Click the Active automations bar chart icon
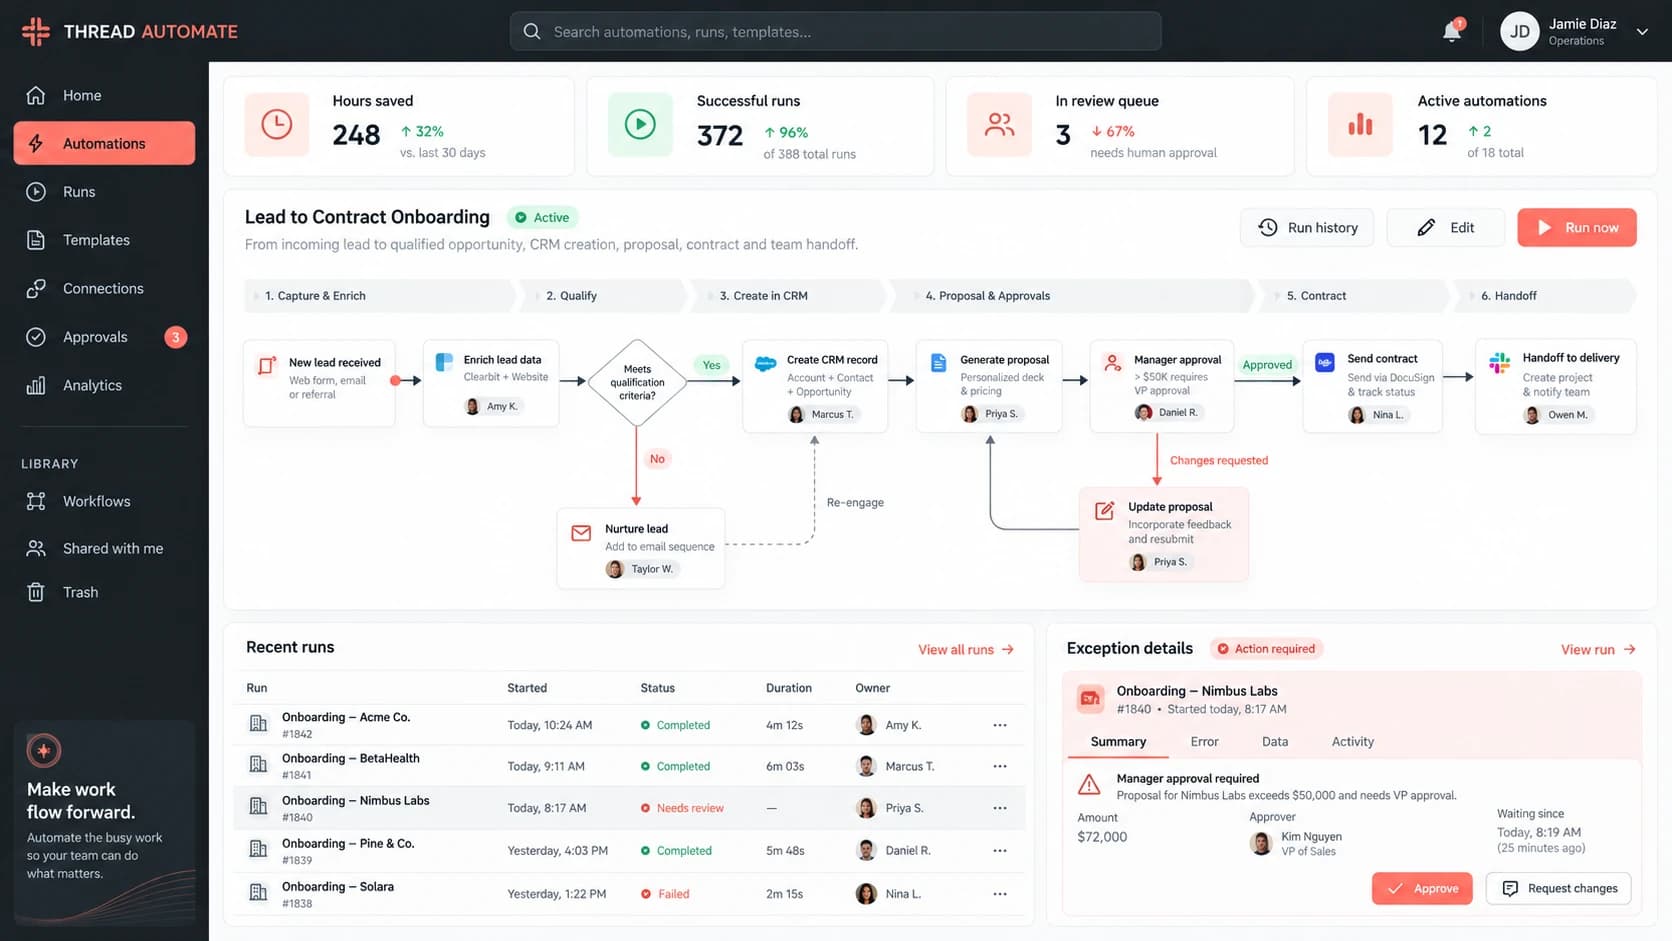 click(1360, 125)
